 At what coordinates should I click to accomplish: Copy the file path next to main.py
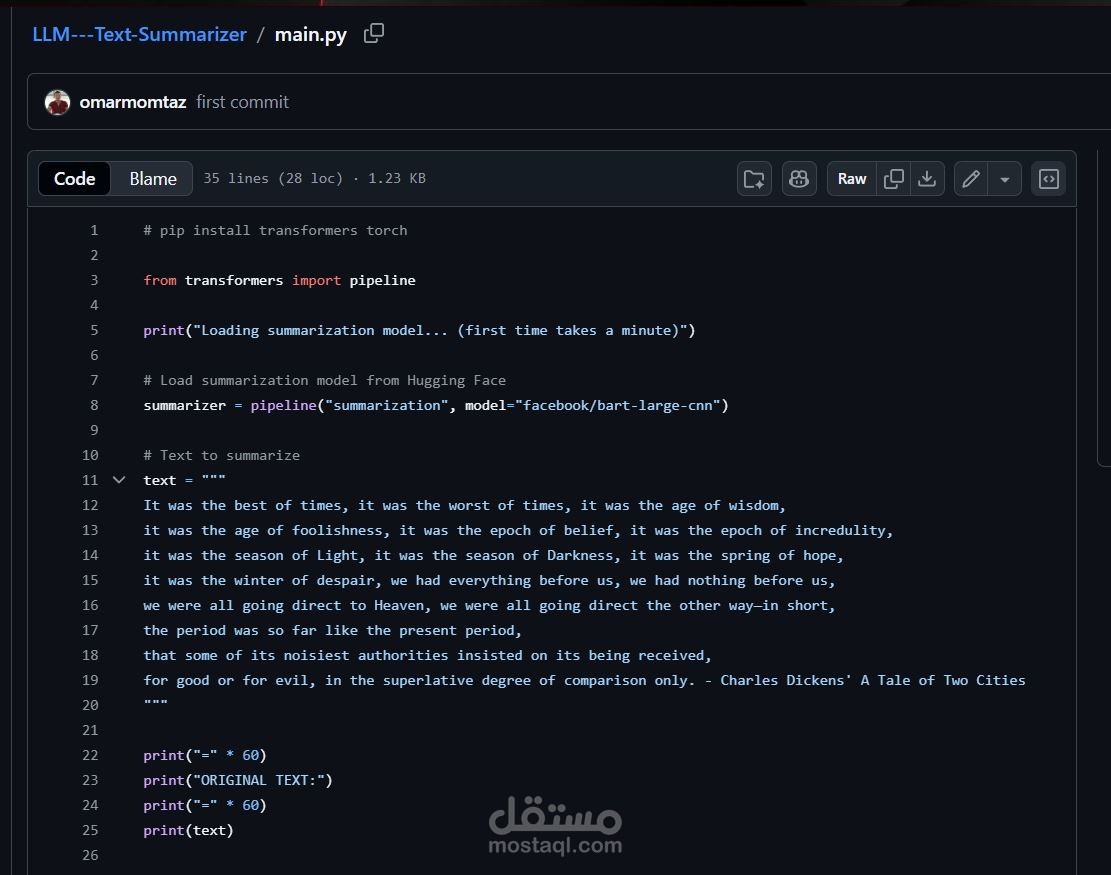(374, 32)
